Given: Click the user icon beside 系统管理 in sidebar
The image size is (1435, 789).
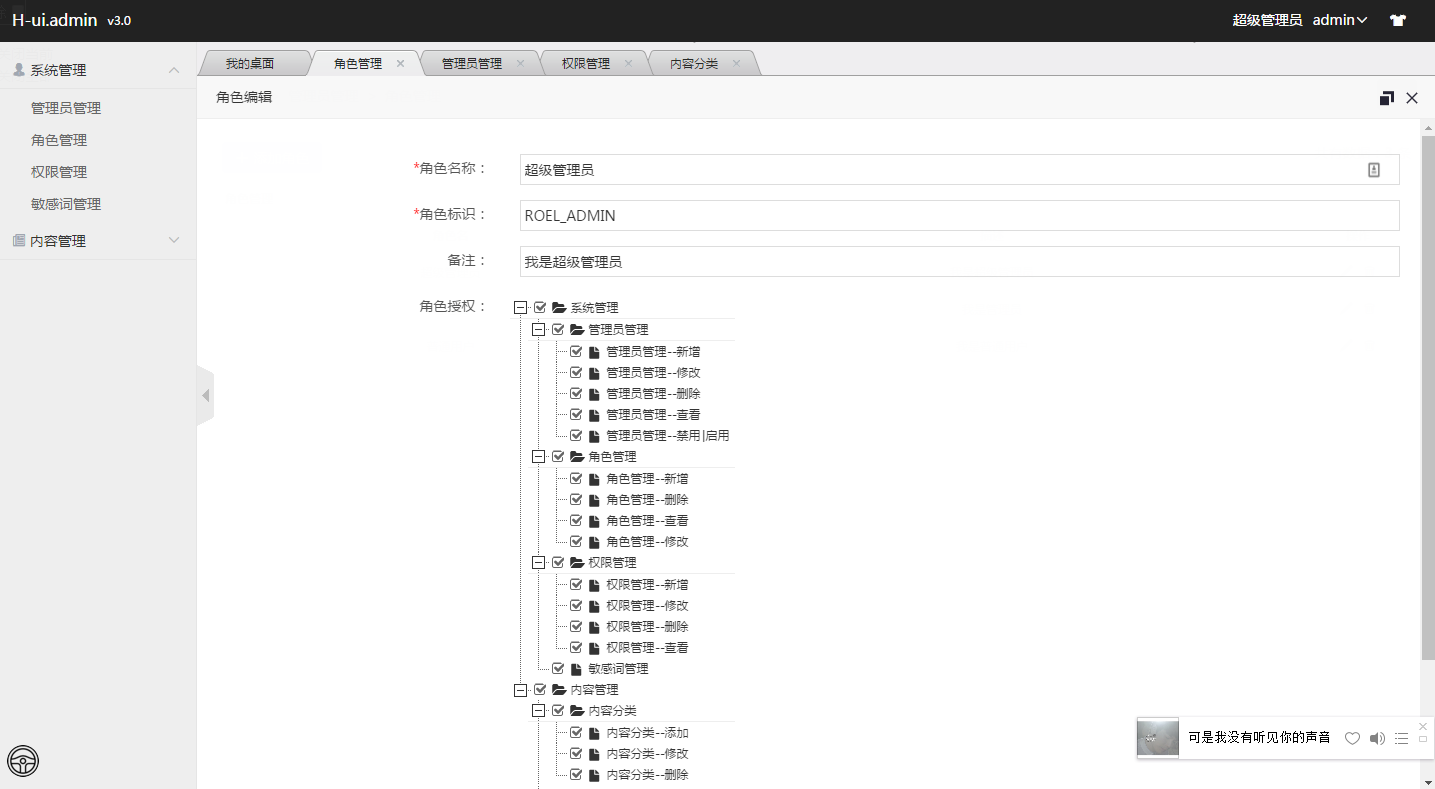Looking at the screenshot, I should [x=19, y=70].
